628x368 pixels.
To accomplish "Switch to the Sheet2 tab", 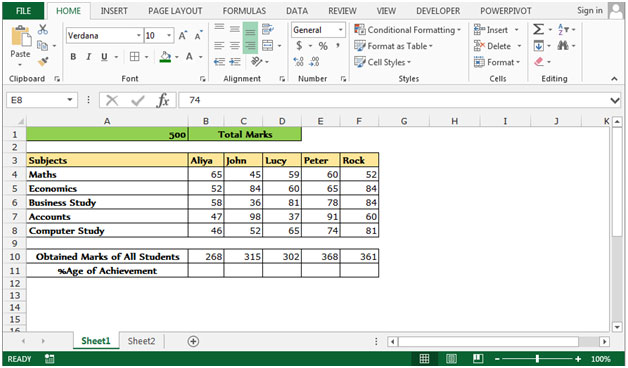I will tap(141, 341).
